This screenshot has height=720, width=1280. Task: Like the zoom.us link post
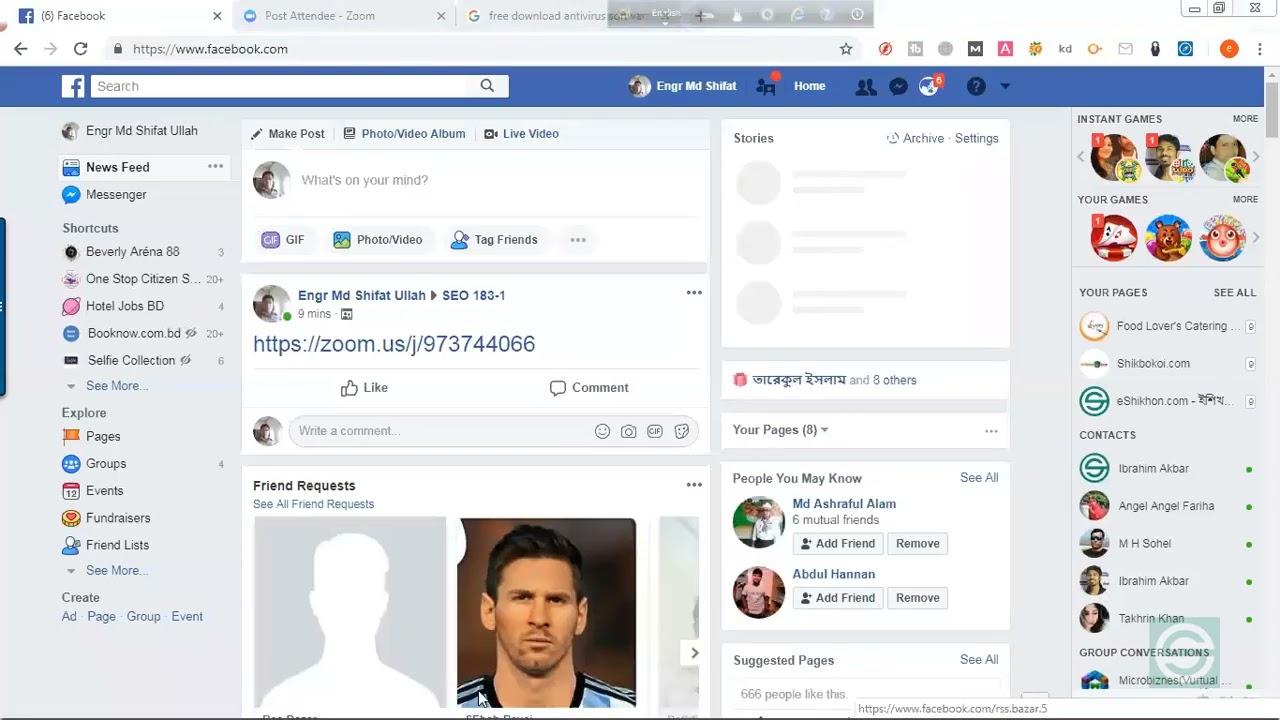click(x=364, y=388)
